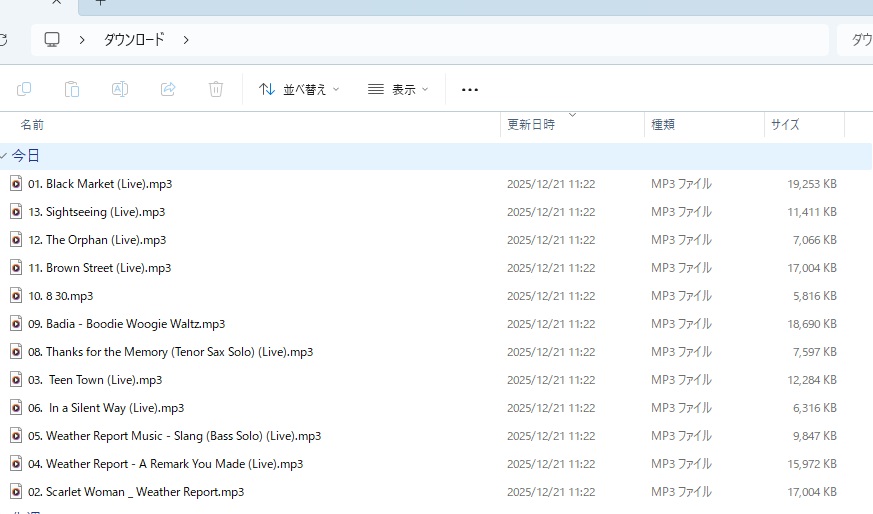Click the Share icon in the toolbar

[x=168, y=89]
